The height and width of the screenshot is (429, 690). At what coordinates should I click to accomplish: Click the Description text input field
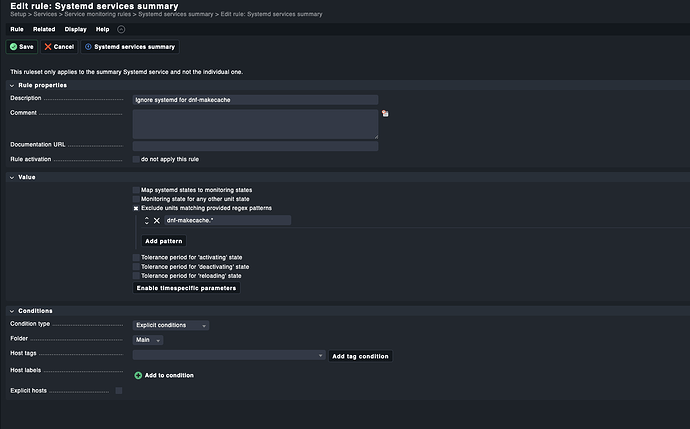pos(255,100)
